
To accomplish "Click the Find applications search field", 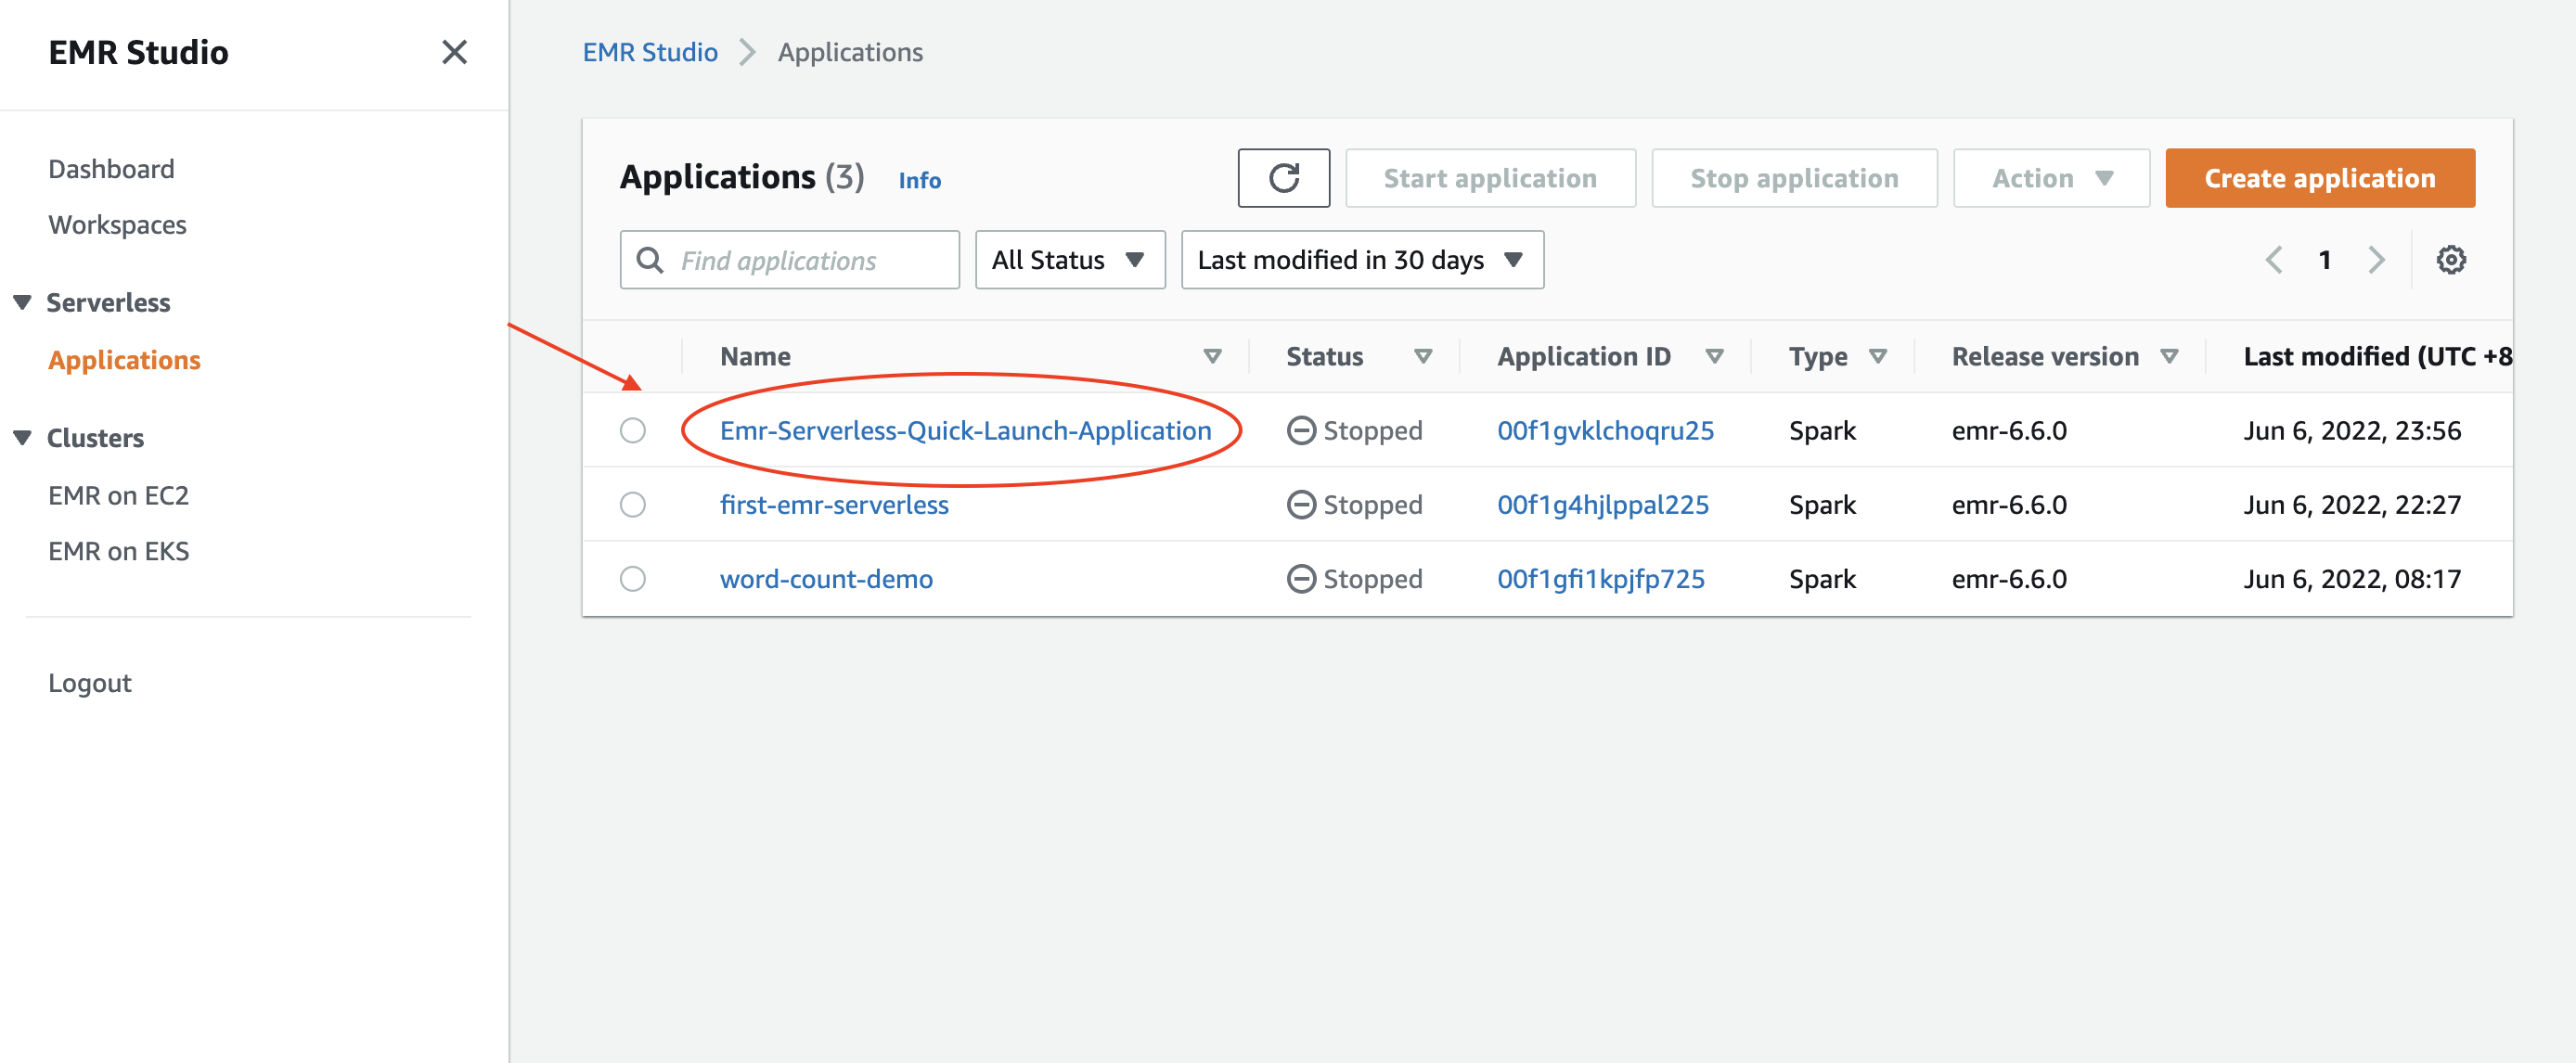I will (x=789, y=258).
